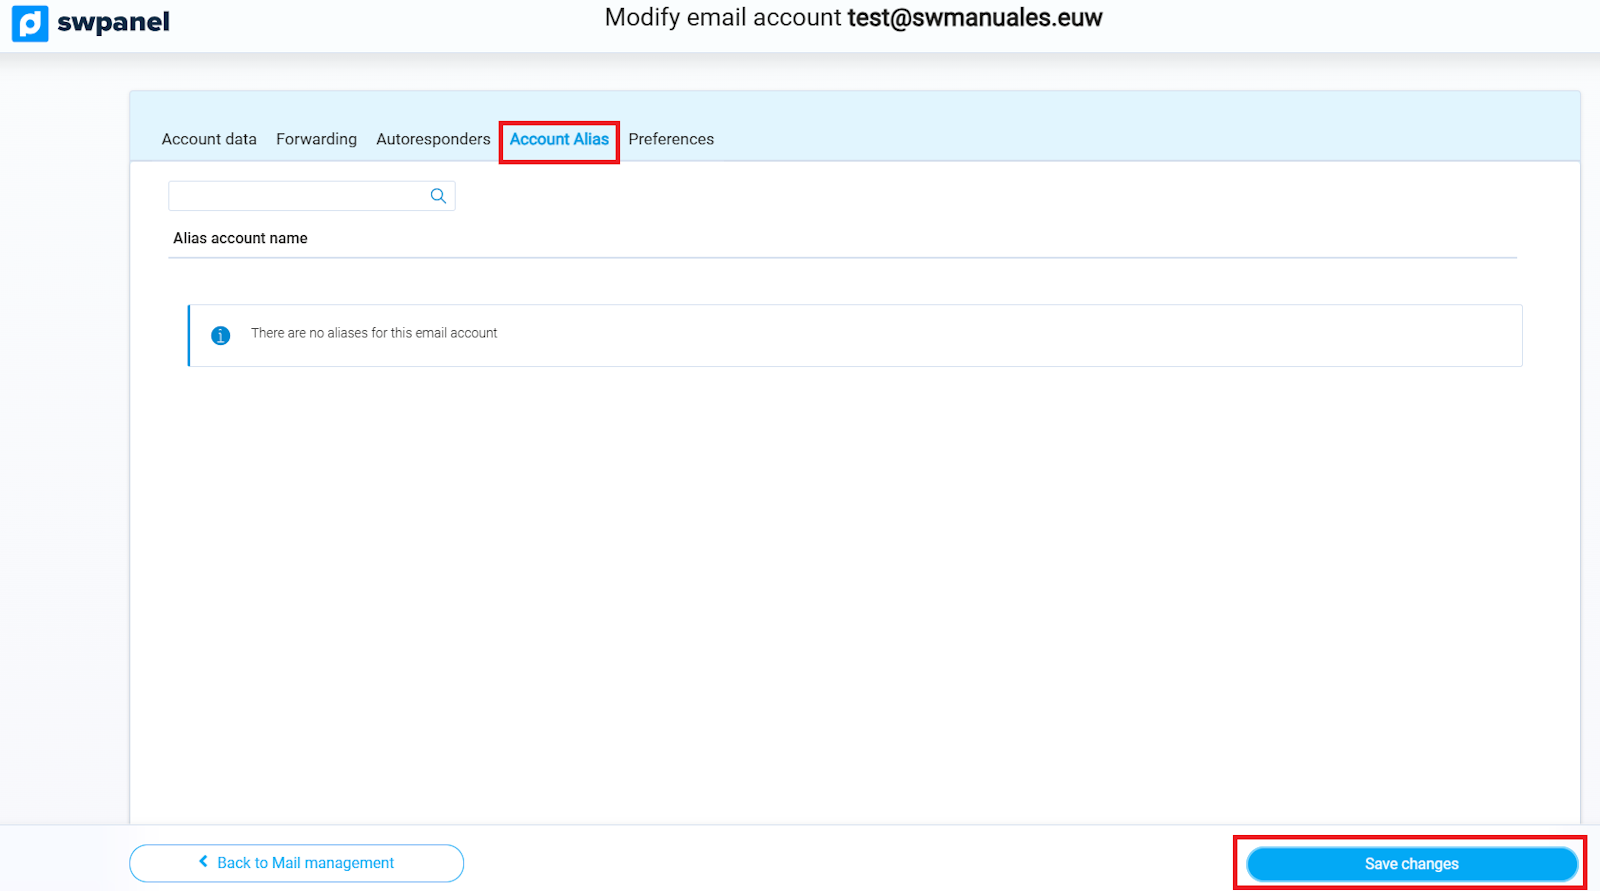The image size is (1600, 891).
Task: Click the swpanel wordmark text
Action: (113, 22)
